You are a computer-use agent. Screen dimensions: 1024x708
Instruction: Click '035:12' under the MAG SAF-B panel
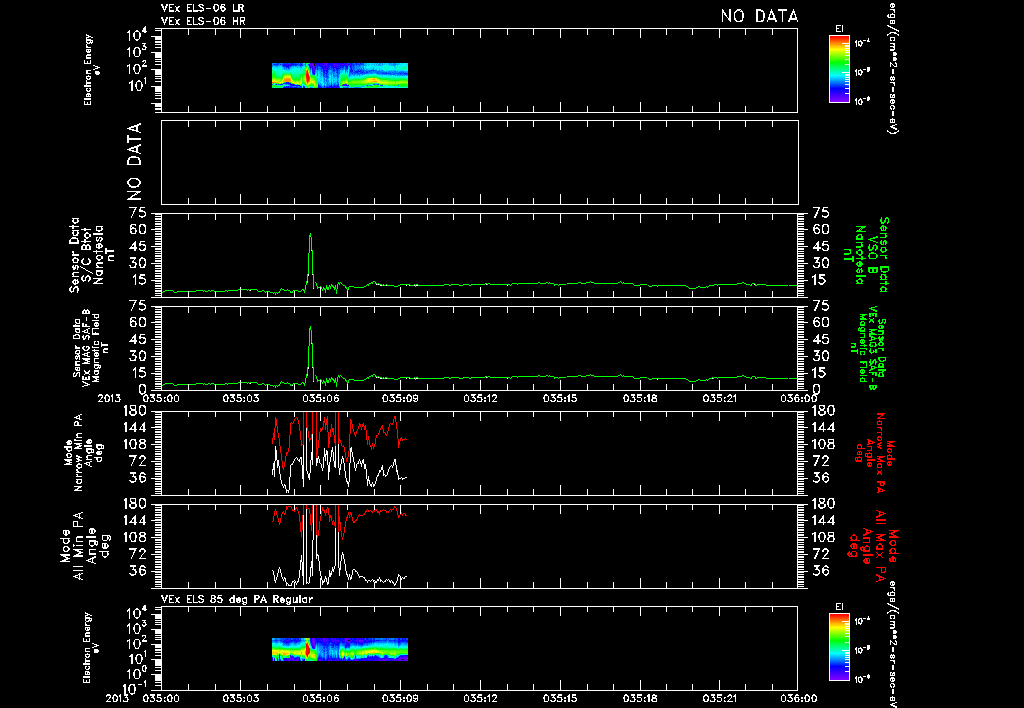coord(480,398)
